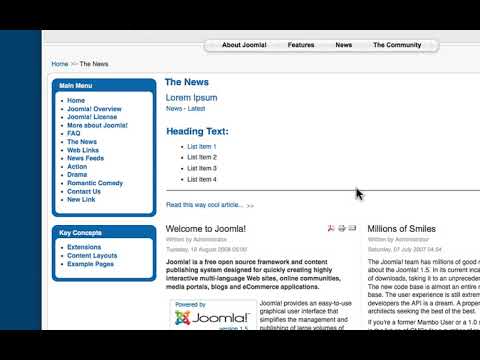Open the About Joomla! top menu item
Image resolution: width=480 pixels, height=360 pixels.
click(244, 45)
